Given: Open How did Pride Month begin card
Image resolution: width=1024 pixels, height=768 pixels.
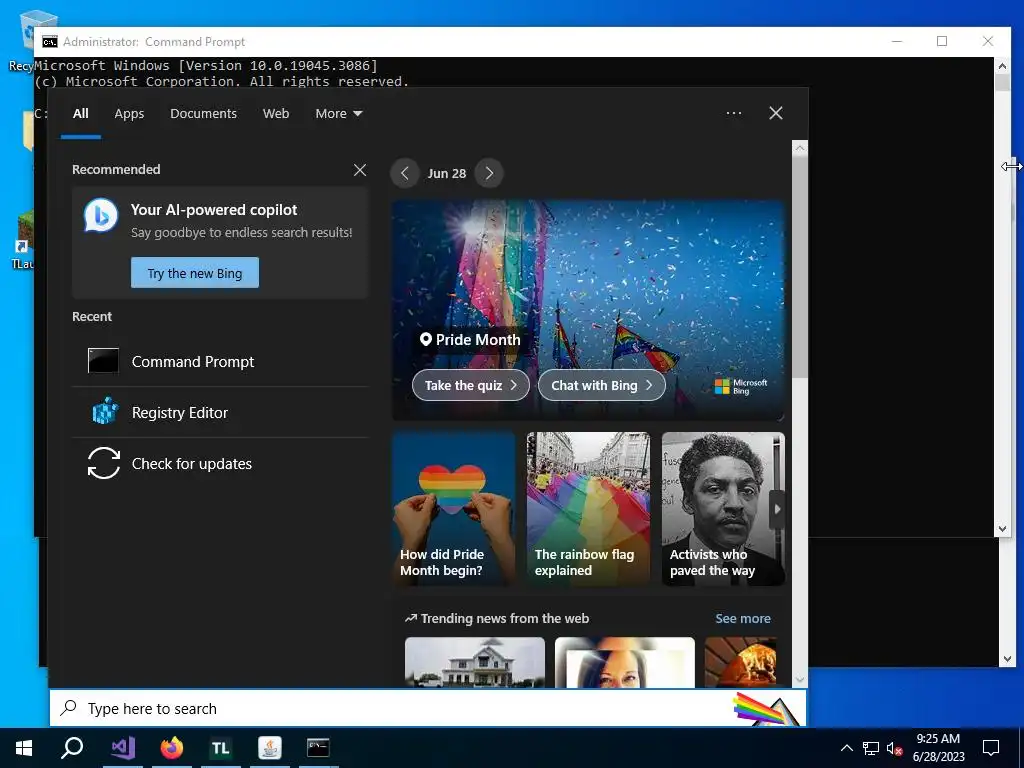Looking at the screenshot, I should [x=454, y=509].
